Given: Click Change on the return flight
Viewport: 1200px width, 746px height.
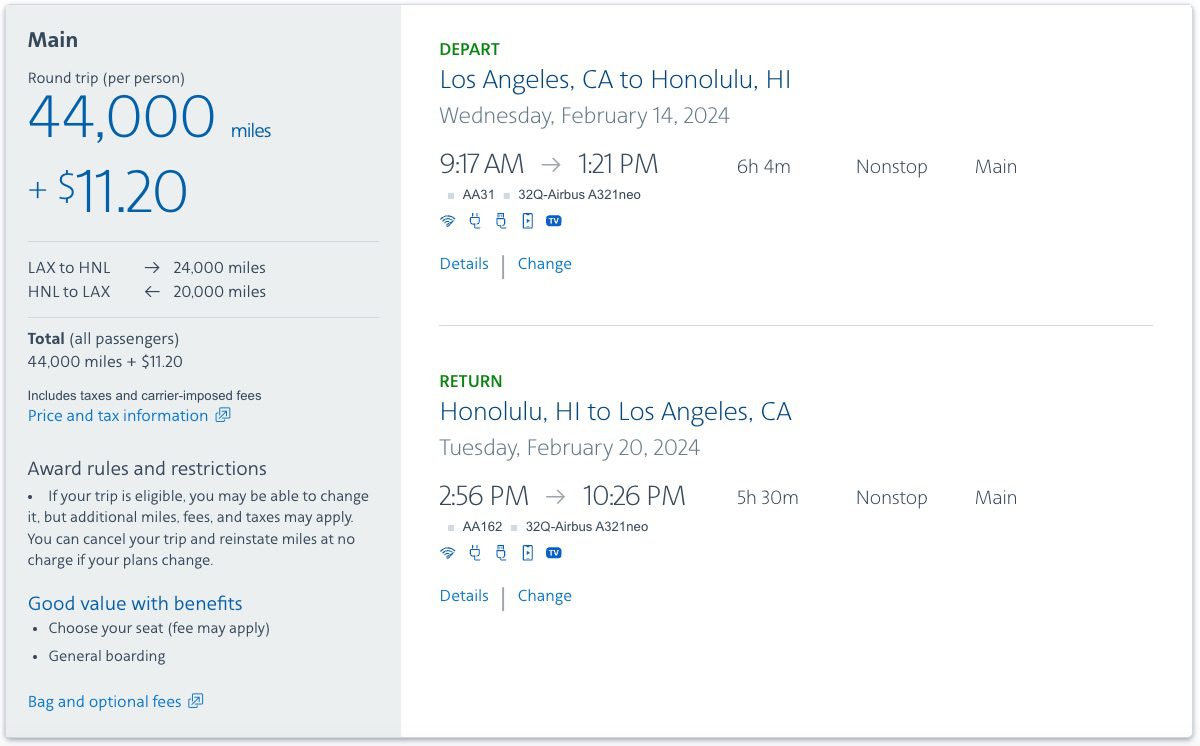Looking at the screenshot, I should (x=544, y=595).
